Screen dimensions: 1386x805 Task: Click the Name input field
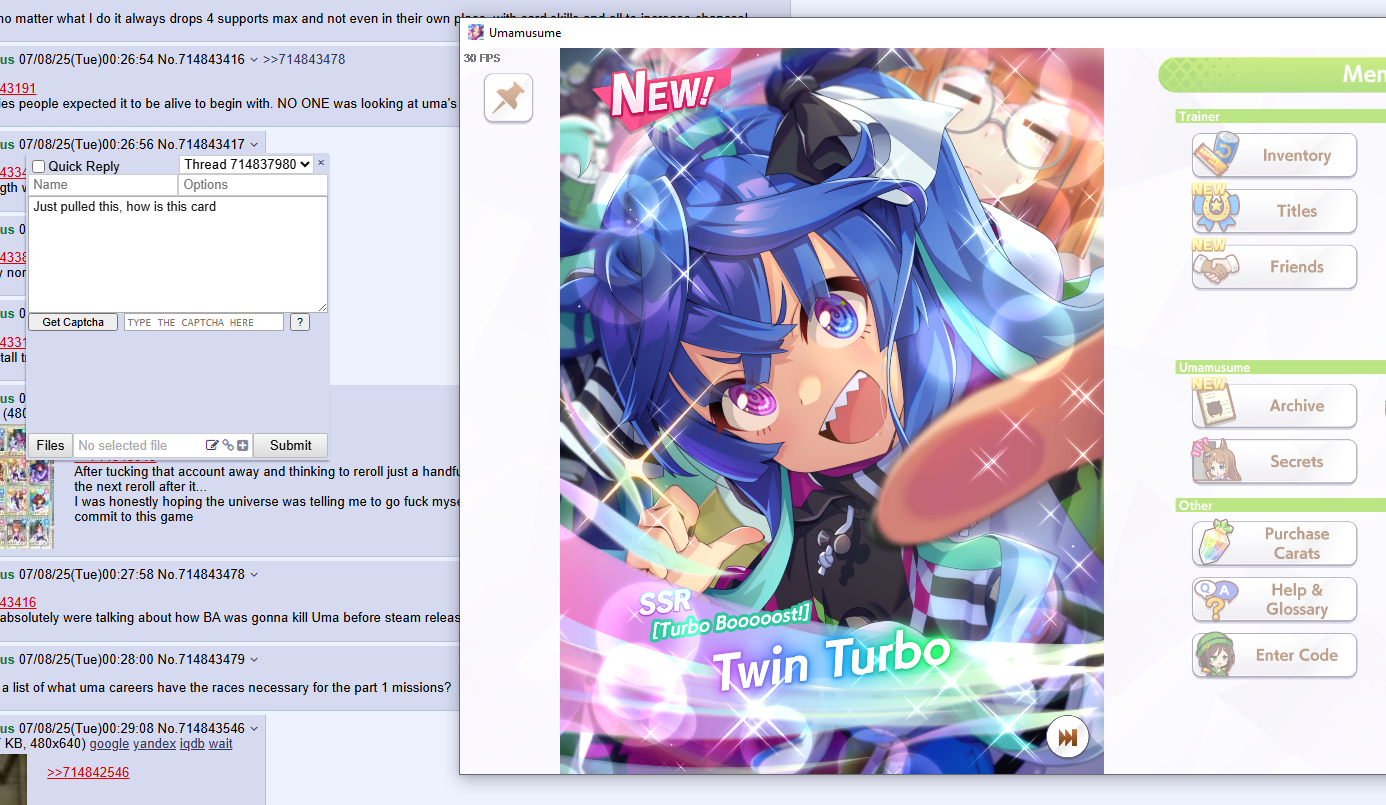tap(103, 185)
